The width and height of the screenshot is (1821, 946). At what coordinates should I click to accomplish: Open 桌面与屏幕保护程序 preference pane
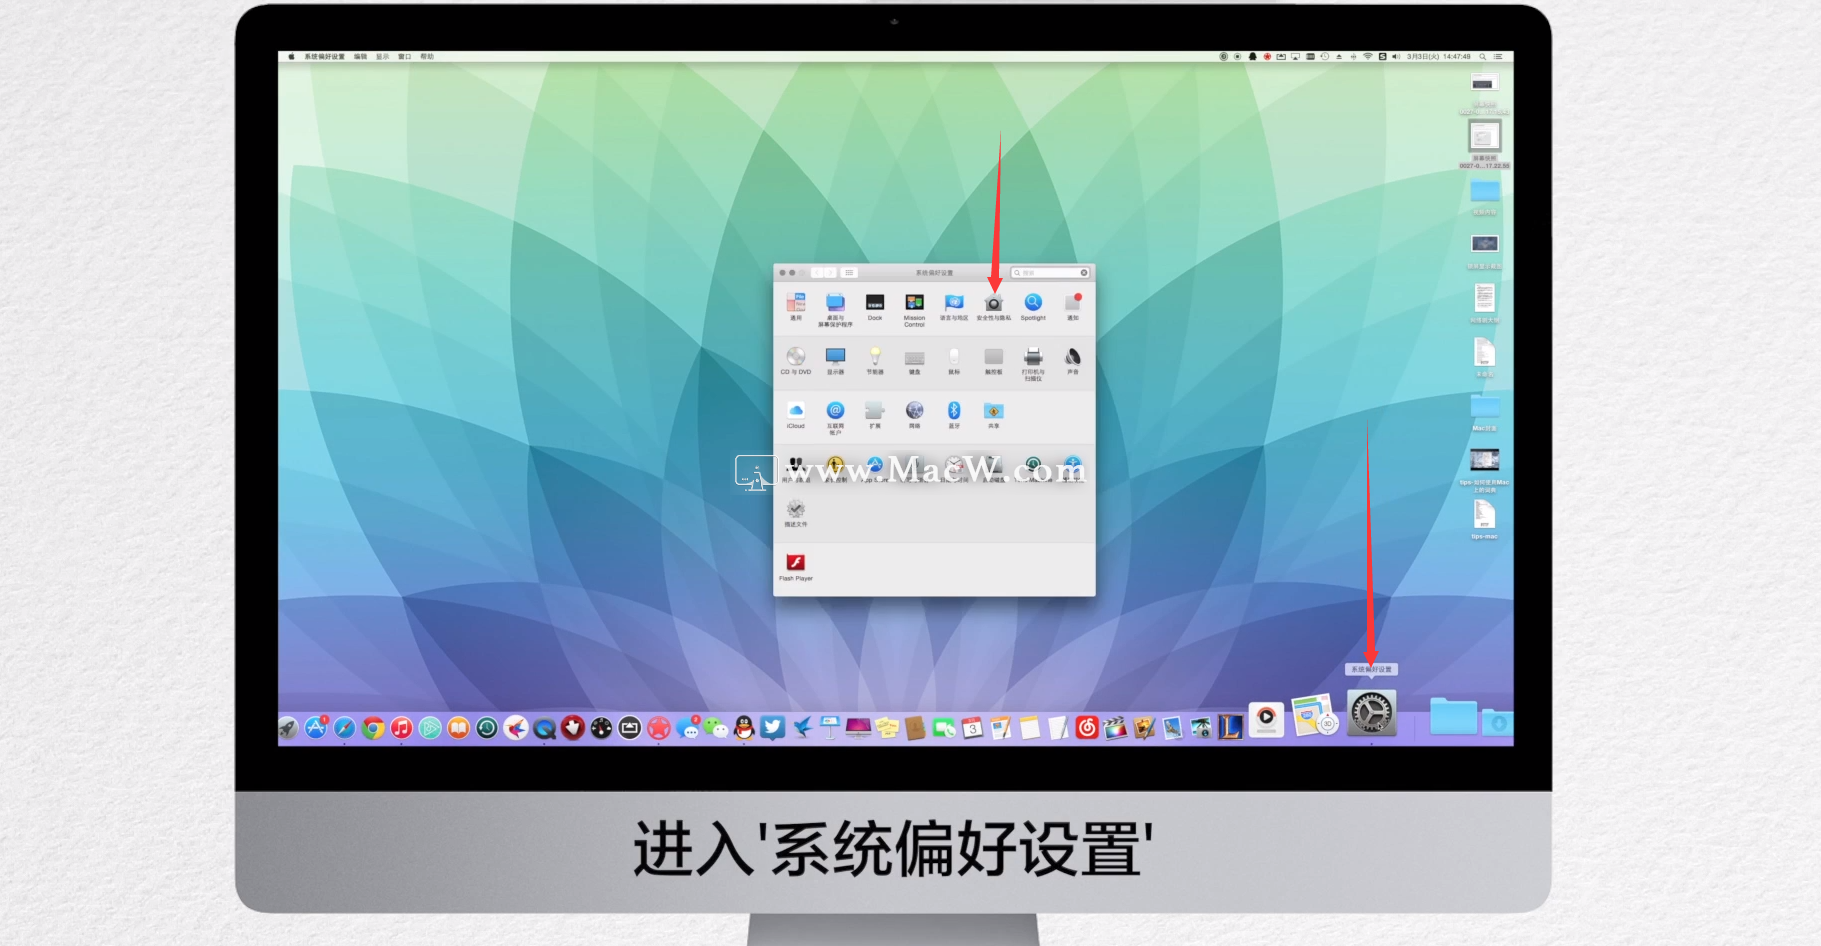pyautogui.click(x=835, y=309)
